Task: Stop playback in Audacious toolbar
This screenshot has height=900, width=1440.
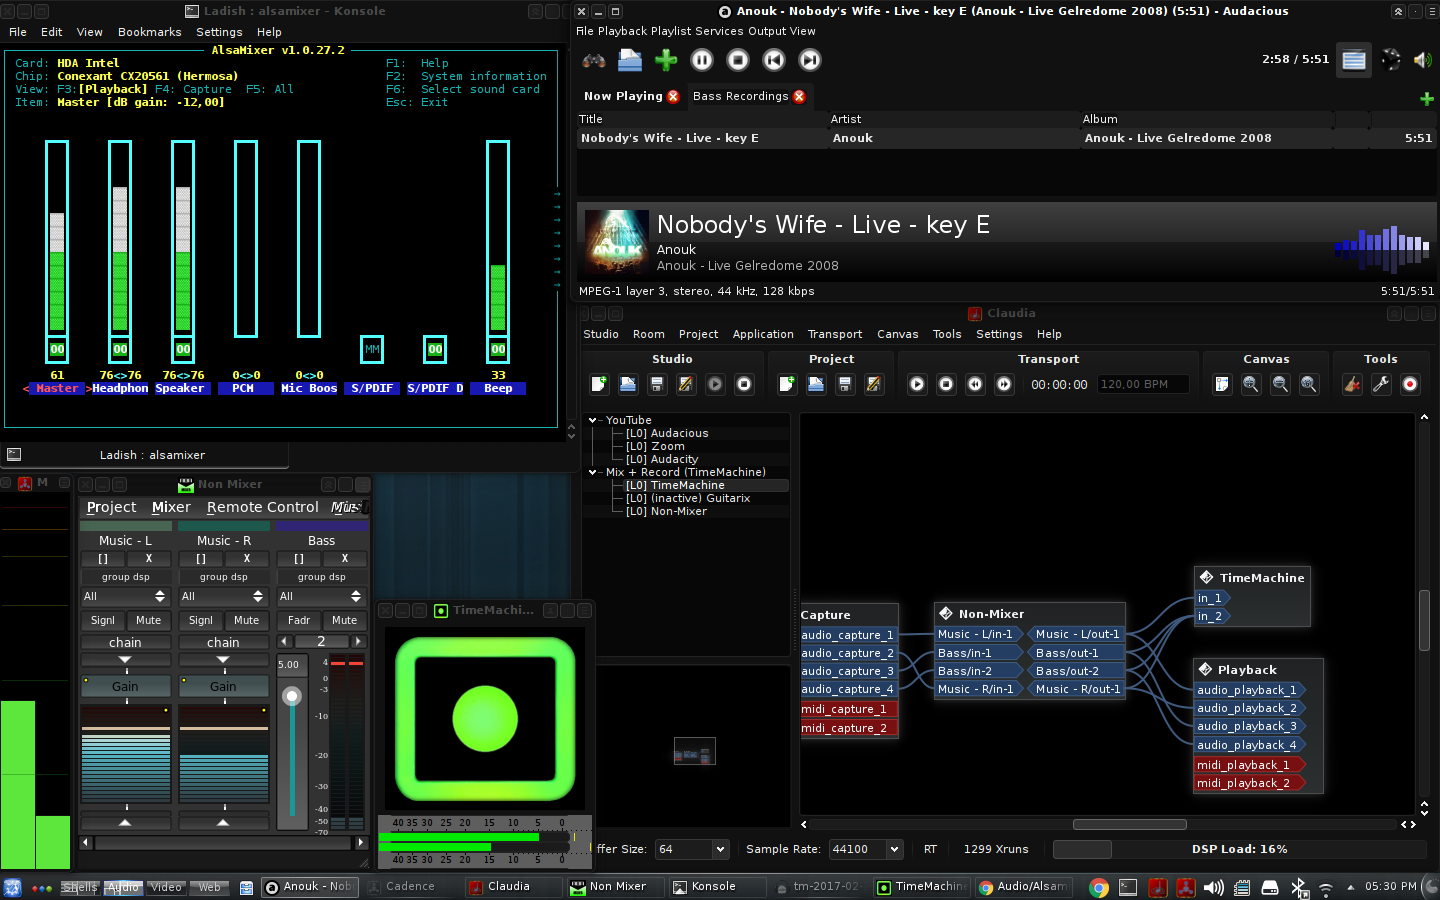Action: [x=738, y=60]
